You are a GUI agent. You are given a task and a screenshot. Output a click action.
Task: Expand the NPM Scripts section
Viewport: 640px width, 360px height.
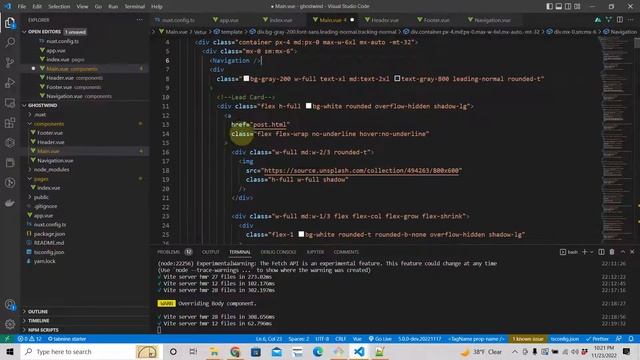click(43, 330)
